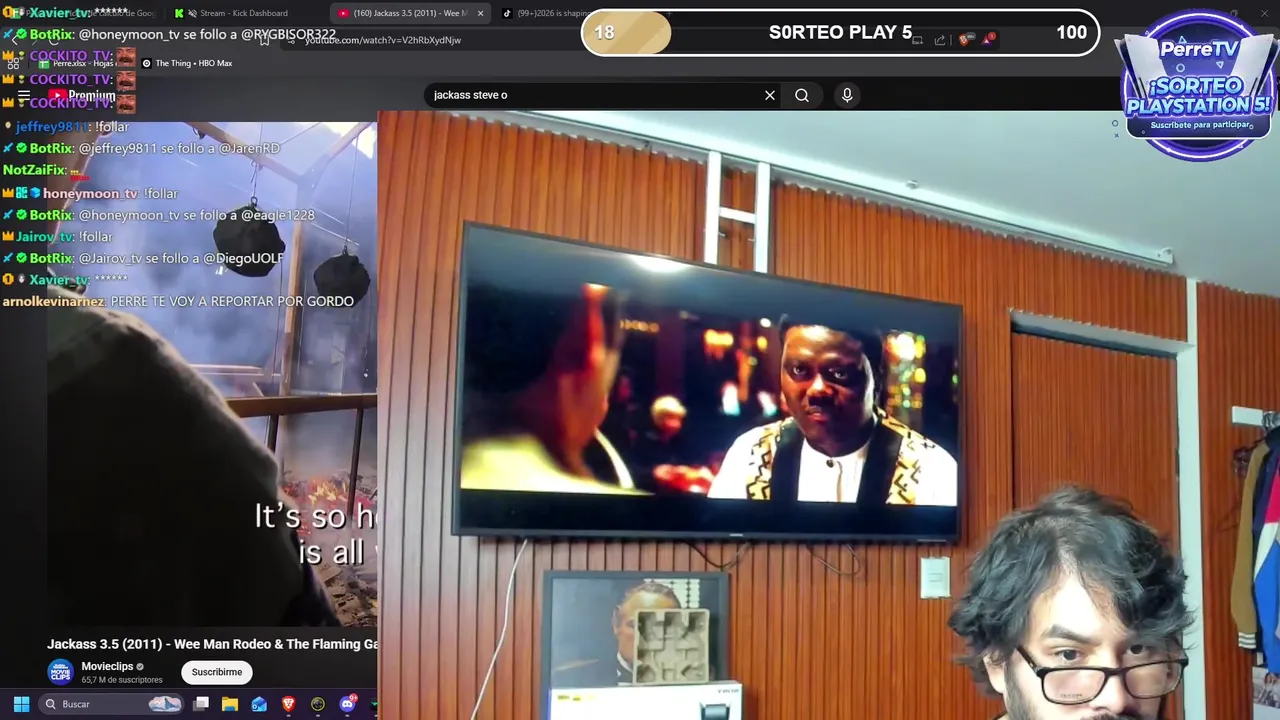This screenshot has height=720, width=1280.
Task: Click the browser apps grid icon near bookmarks
Action: (x=14, y=63)
